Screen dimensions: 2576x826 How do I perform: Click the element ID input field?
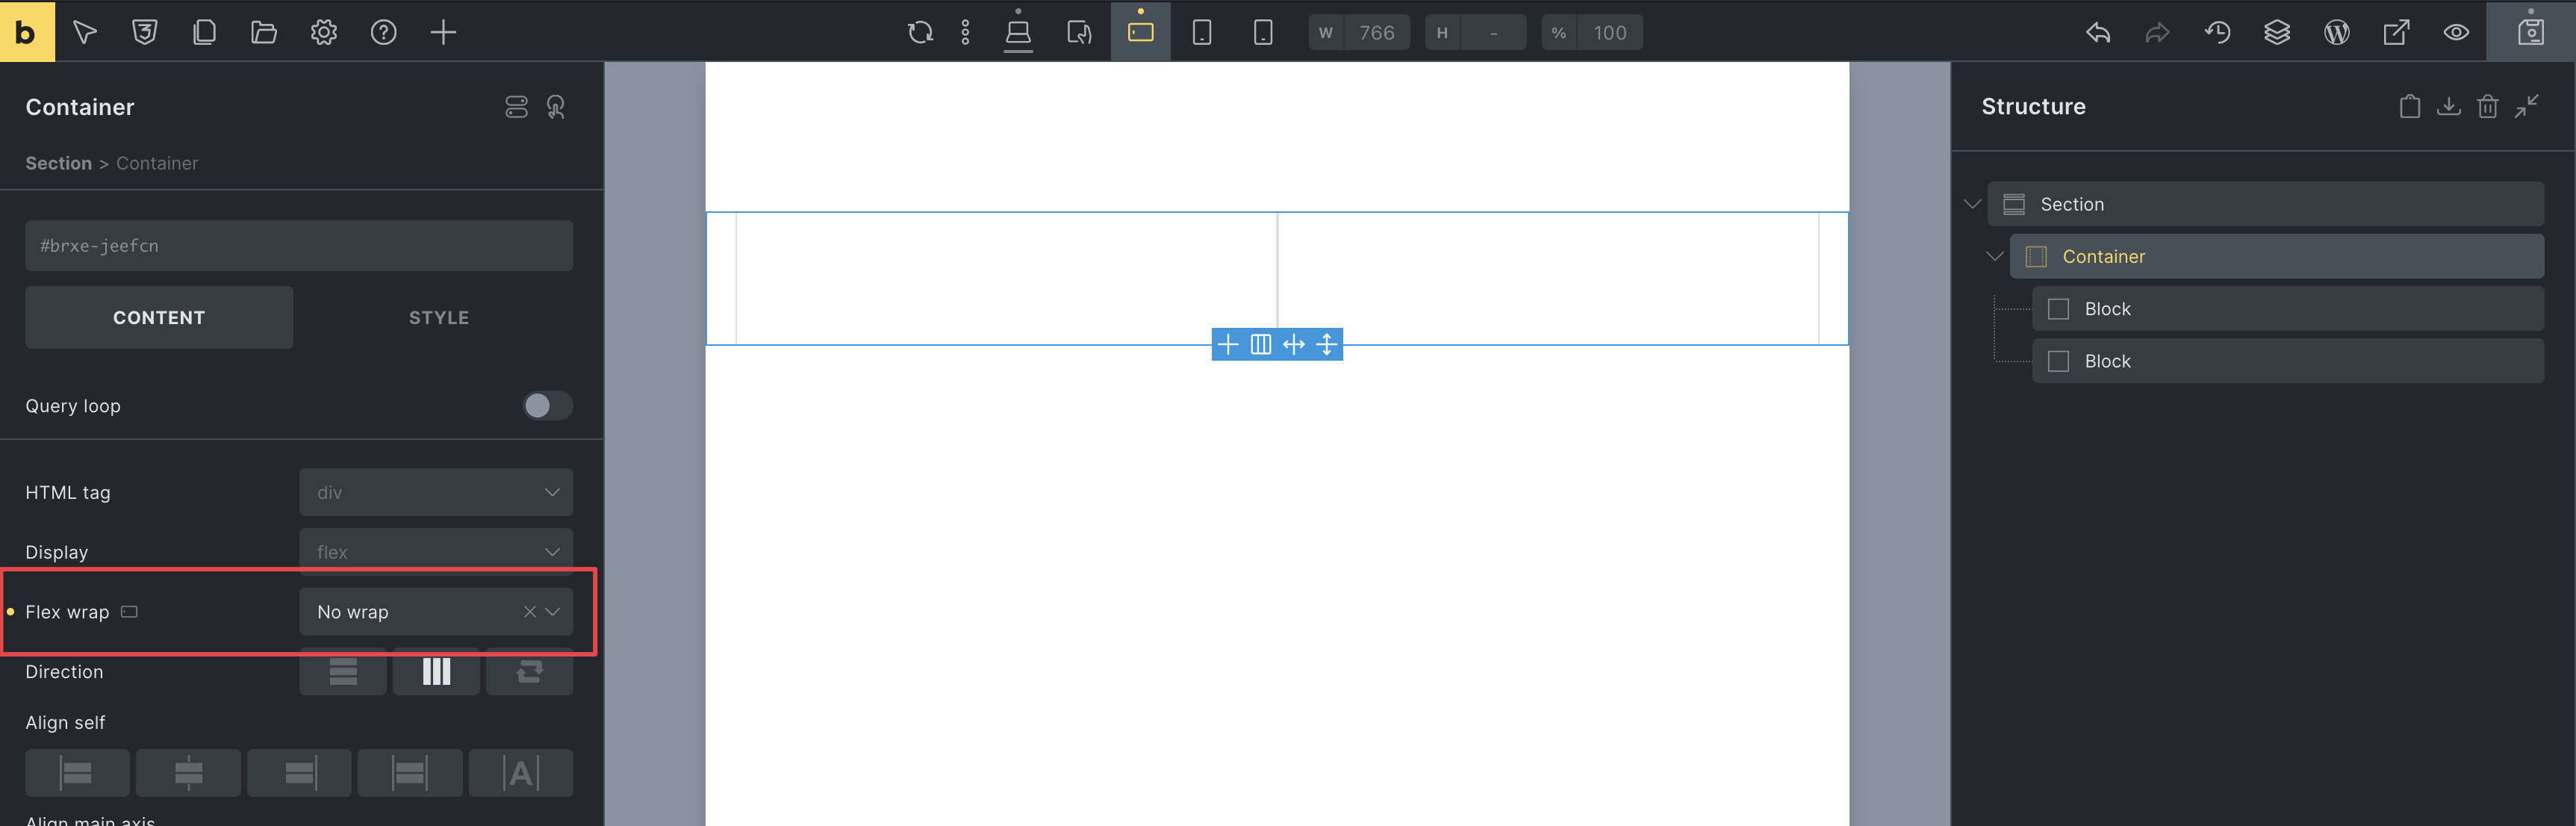tap(299, 246)
